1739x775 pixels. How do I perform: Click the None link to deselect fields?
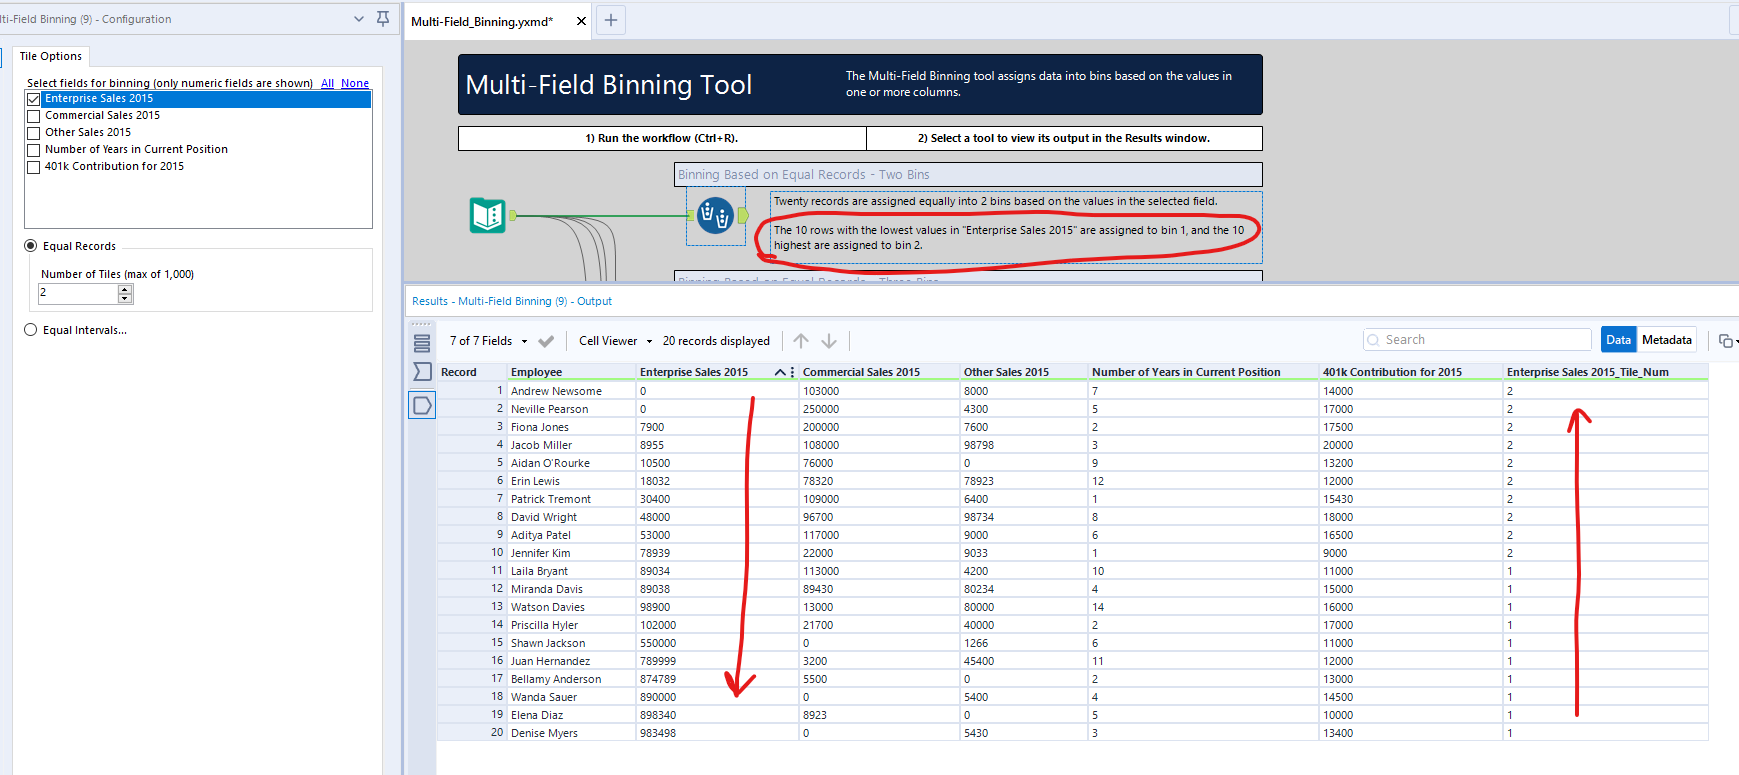coord(355,83)
